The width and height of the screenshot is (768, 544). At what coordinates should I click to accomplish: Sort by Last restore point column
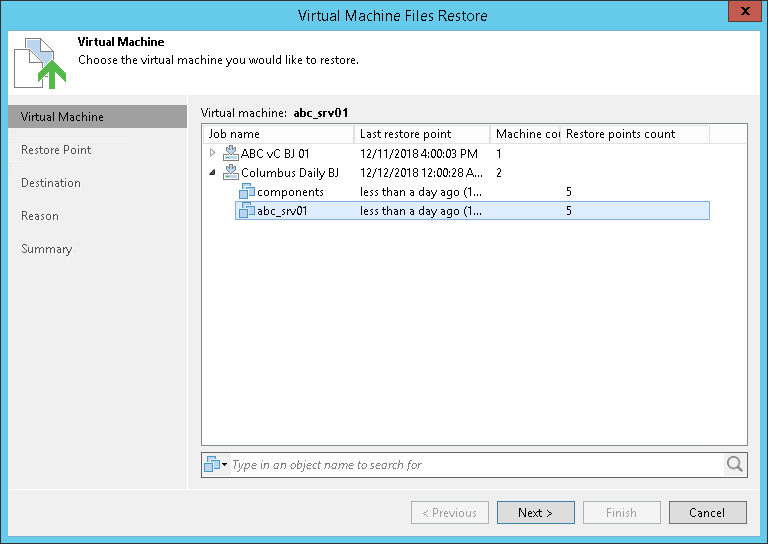pyautogui.click(x=422, y=134)
